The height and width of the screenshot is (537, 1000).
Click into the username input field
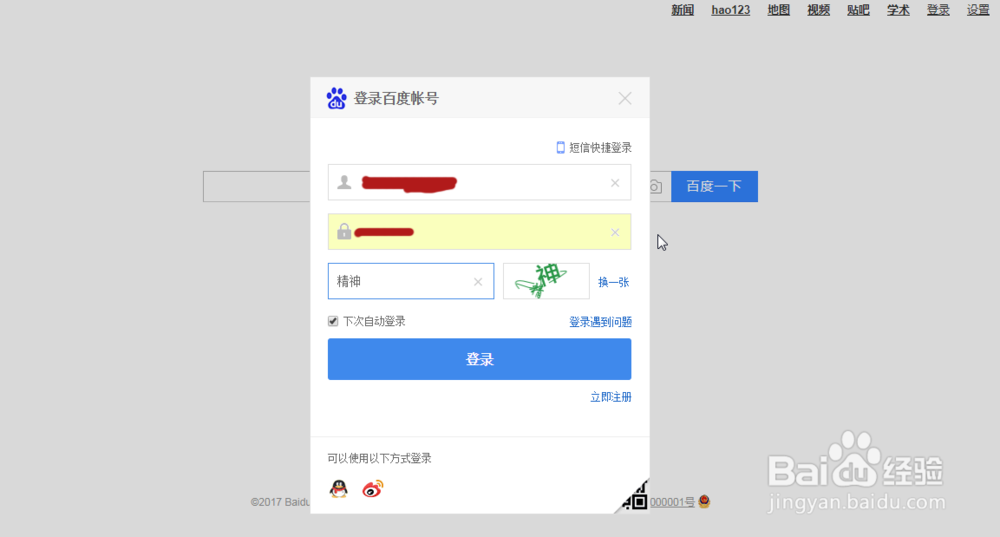[x=480, y=182]
